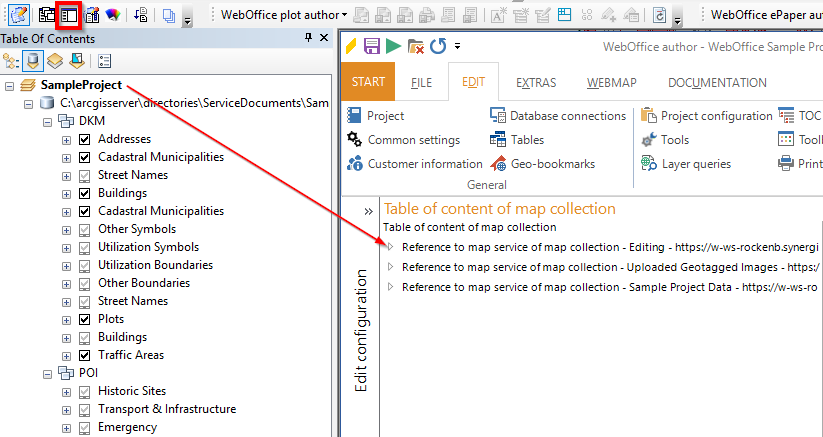Expand the Editing map service reference
Screen dimensions: 823x437
[391, 247]
